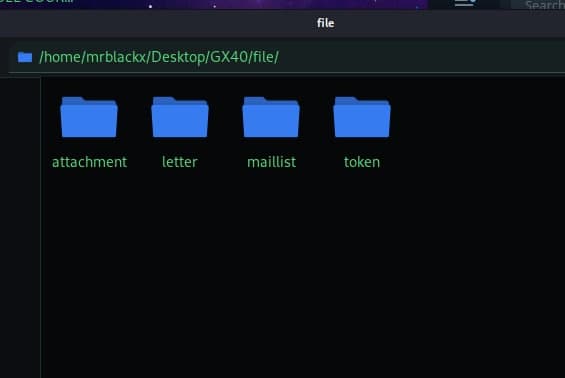
Task: Open the view options menu icon
Action: 466,3
